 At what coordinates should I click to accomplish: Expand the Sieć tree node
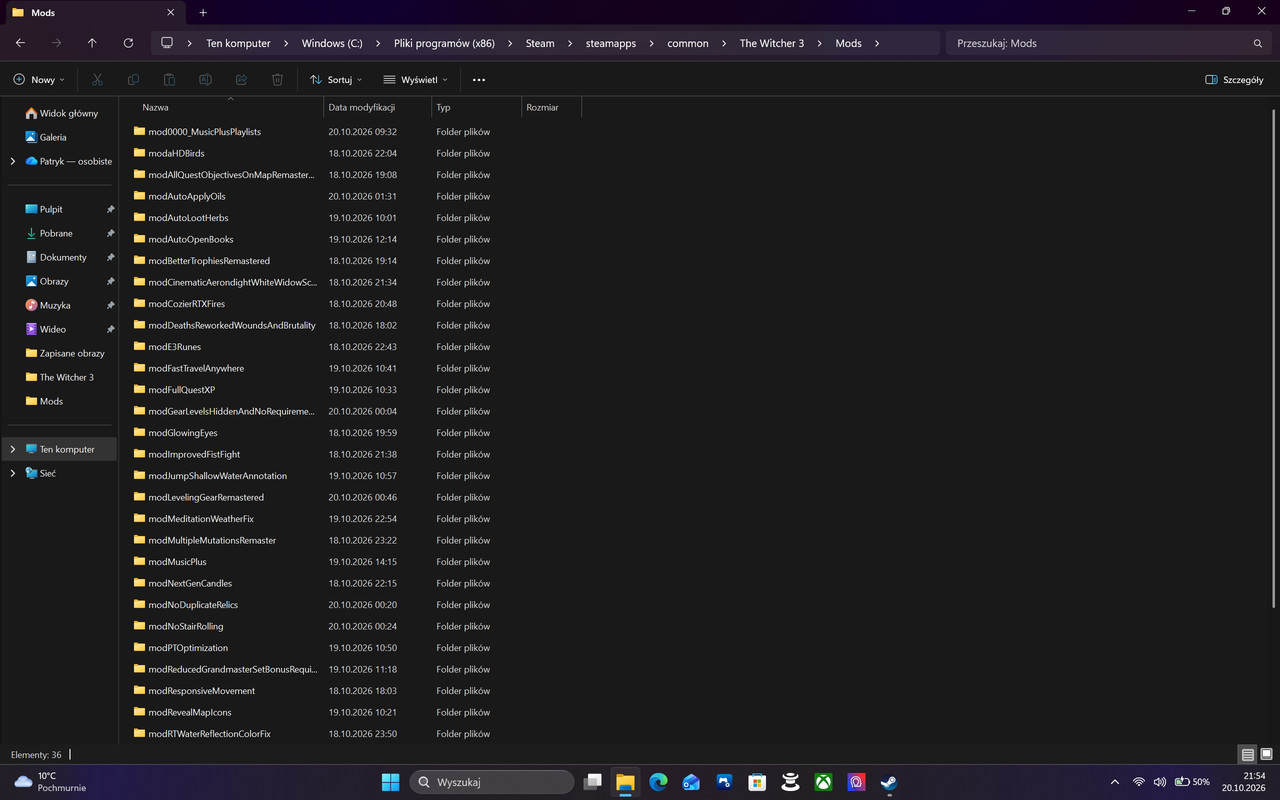[x=13, y=474]
